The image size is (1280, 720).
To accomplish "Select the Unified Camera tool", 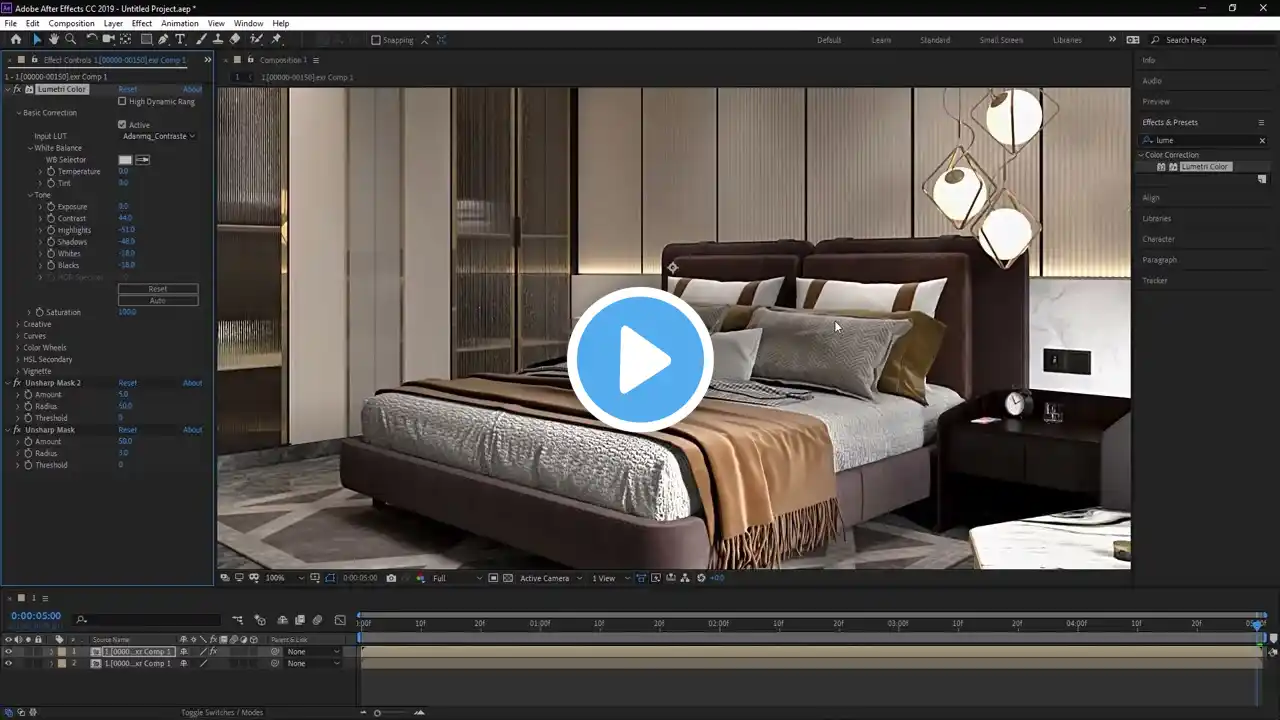I will click(109, 40).
